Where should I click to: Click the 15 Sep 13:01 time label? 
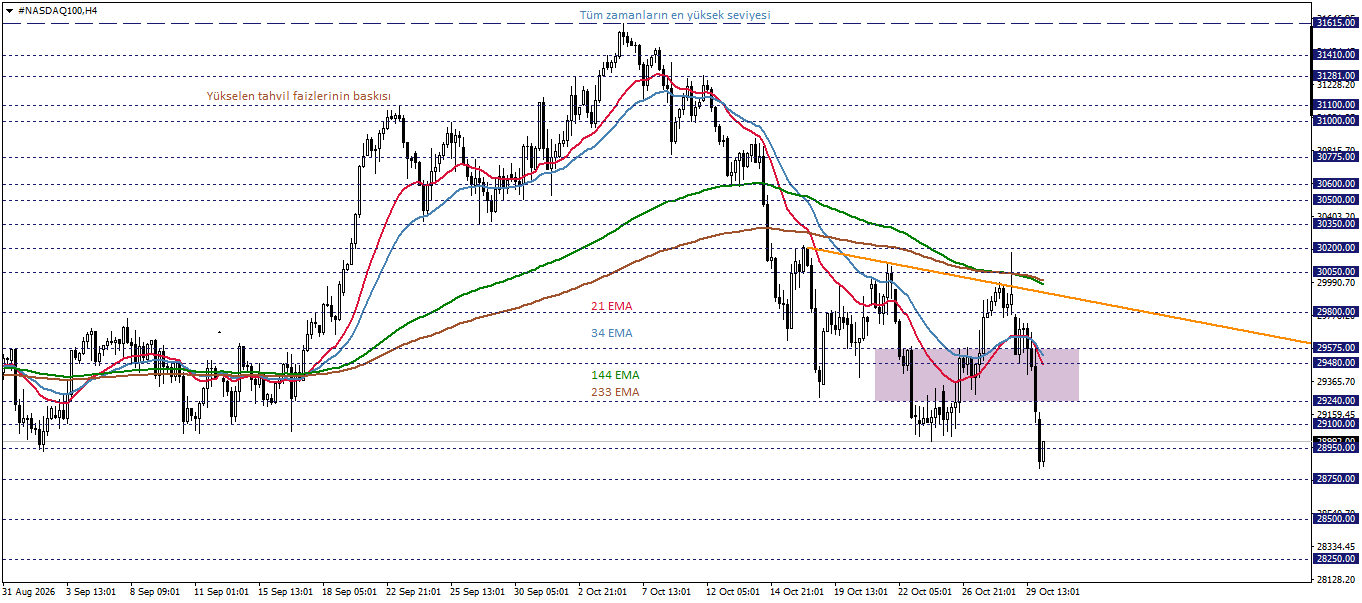284,592
